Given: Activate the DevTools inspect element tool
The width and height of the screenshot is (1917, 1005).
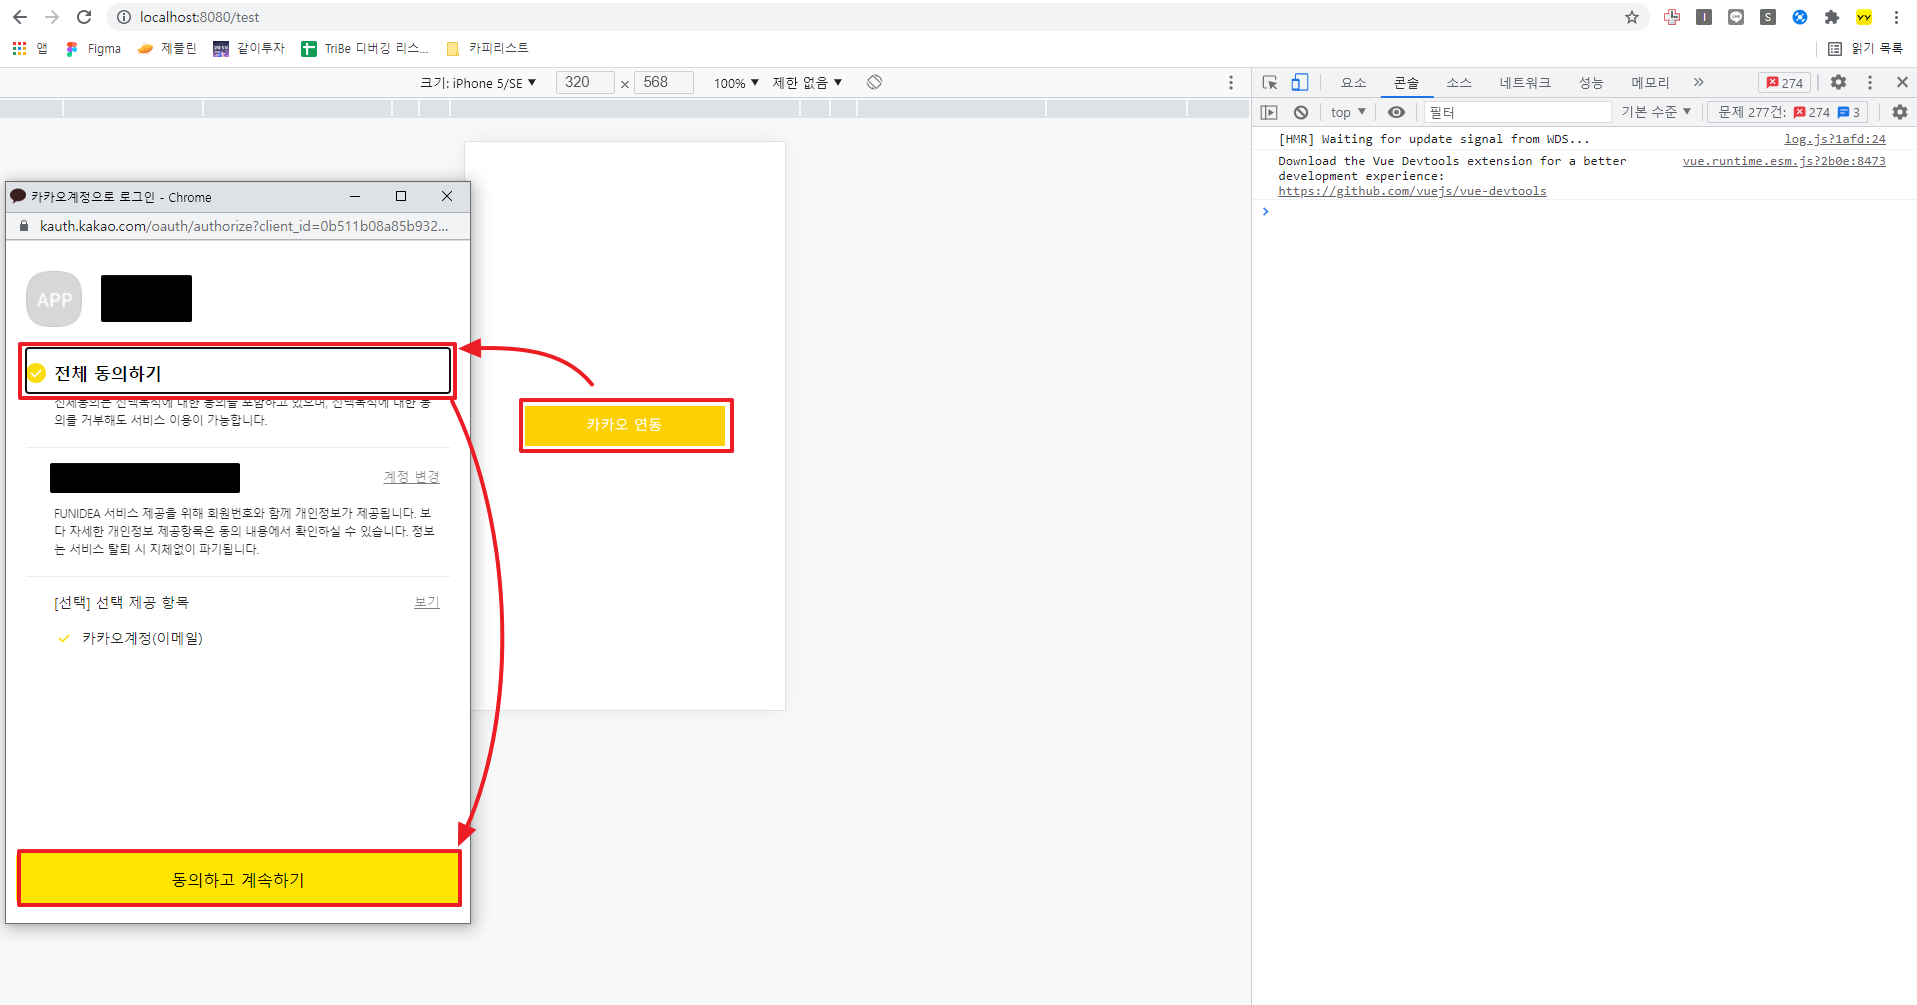Looking at the screenshot, I should [1270, 82].
